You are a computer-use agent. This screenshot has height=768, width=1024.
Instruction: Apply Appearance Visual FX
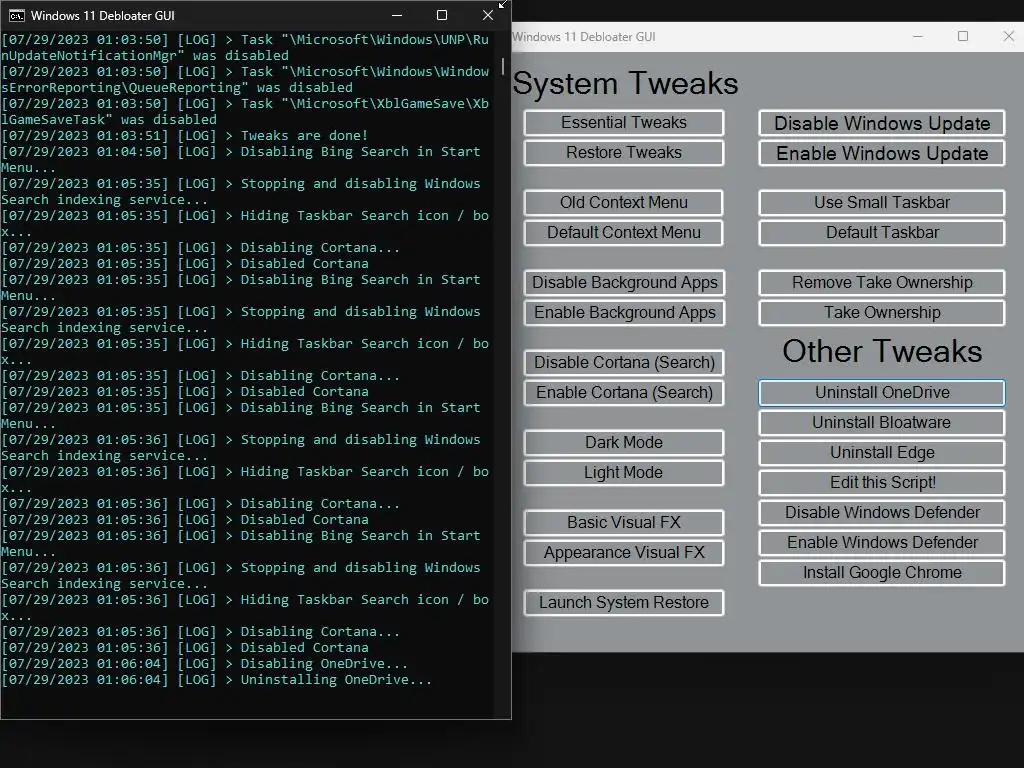624,552
